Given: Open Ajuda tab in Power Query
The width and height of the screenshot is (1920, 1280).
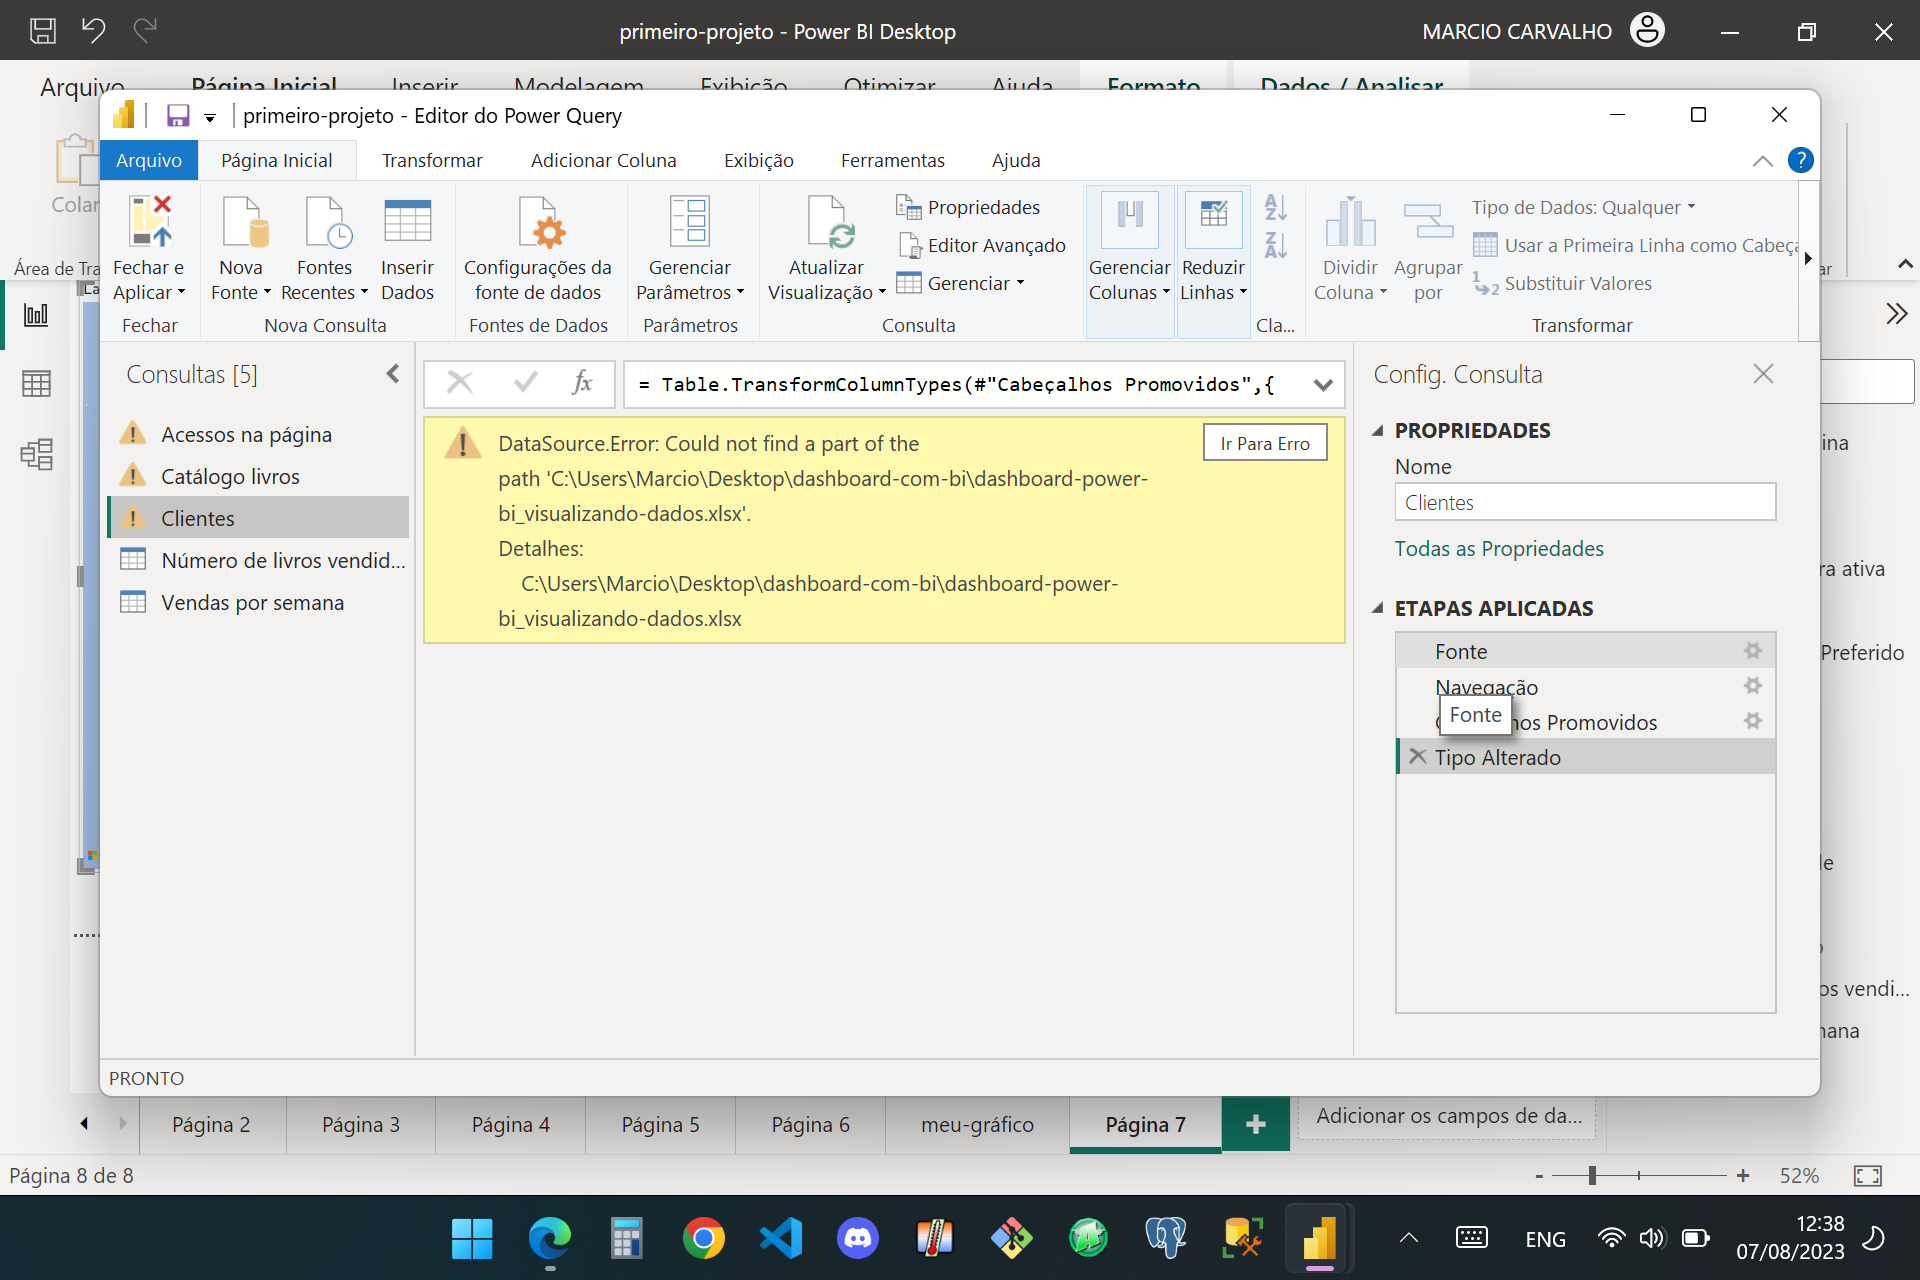Looking at the screenshot, I should point(1016,160).
